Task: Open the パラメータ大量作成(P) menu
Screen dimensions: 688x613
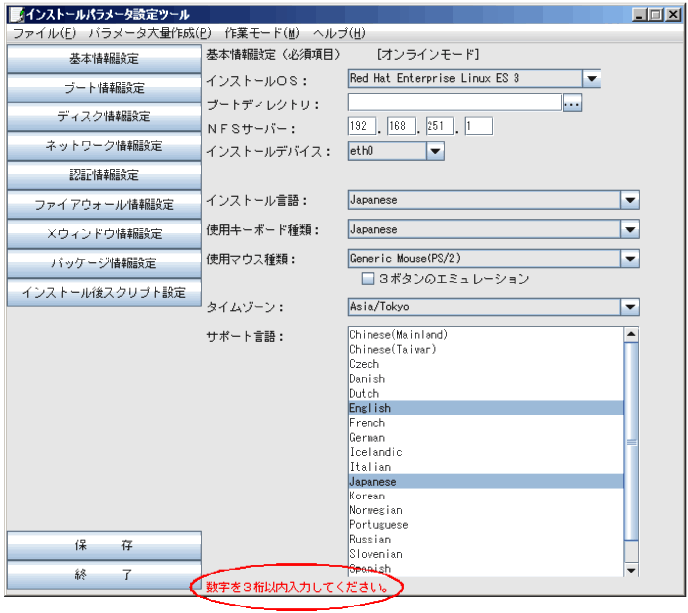Action: [150, 33]
